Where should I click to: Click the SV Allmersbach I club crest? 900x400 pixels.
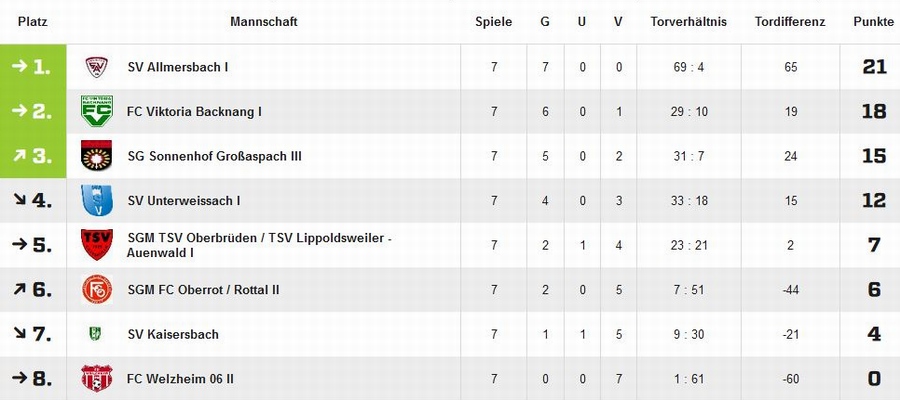click(x=96, y=67)
